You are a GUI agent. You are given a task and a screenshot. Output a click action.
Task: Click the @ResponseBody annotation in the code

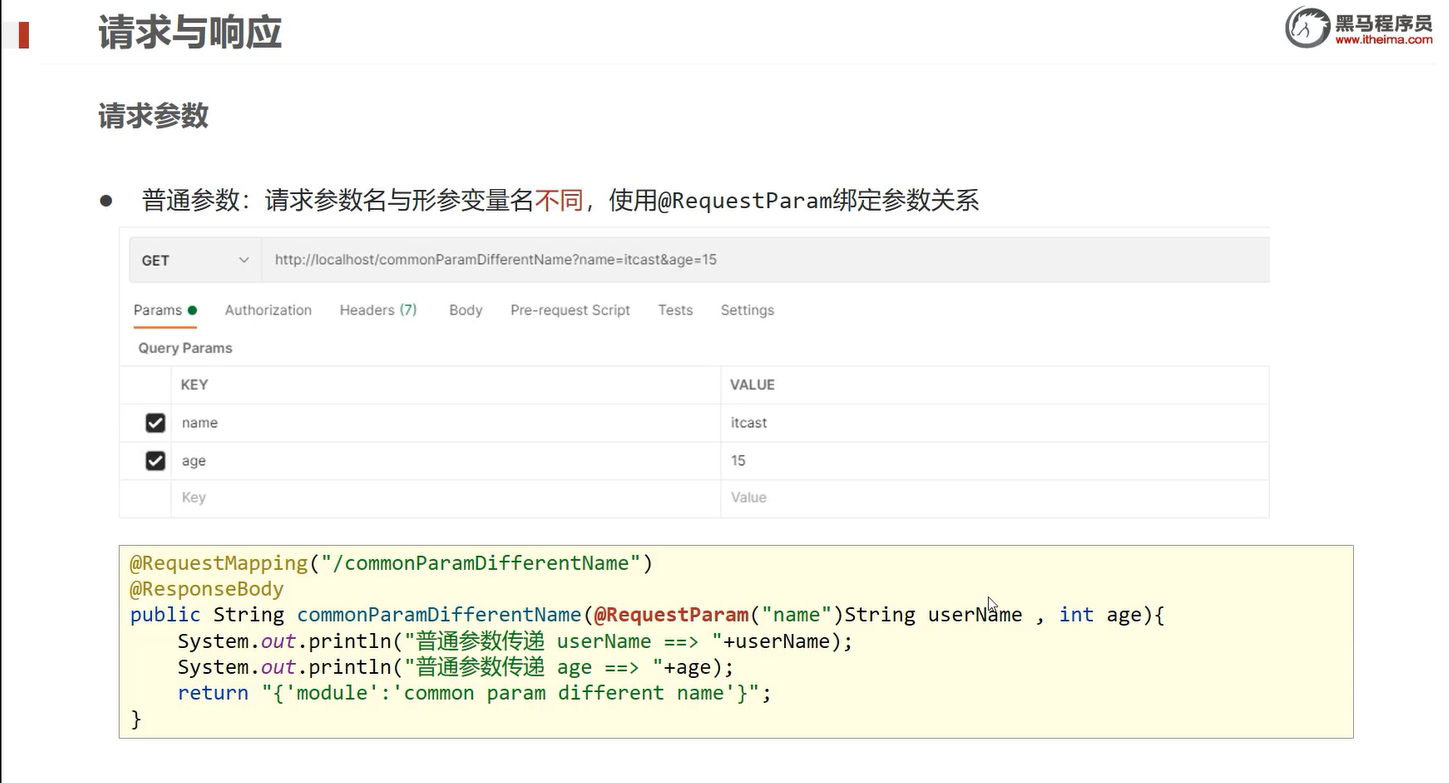pyautogui.click(x=207, y=589)
